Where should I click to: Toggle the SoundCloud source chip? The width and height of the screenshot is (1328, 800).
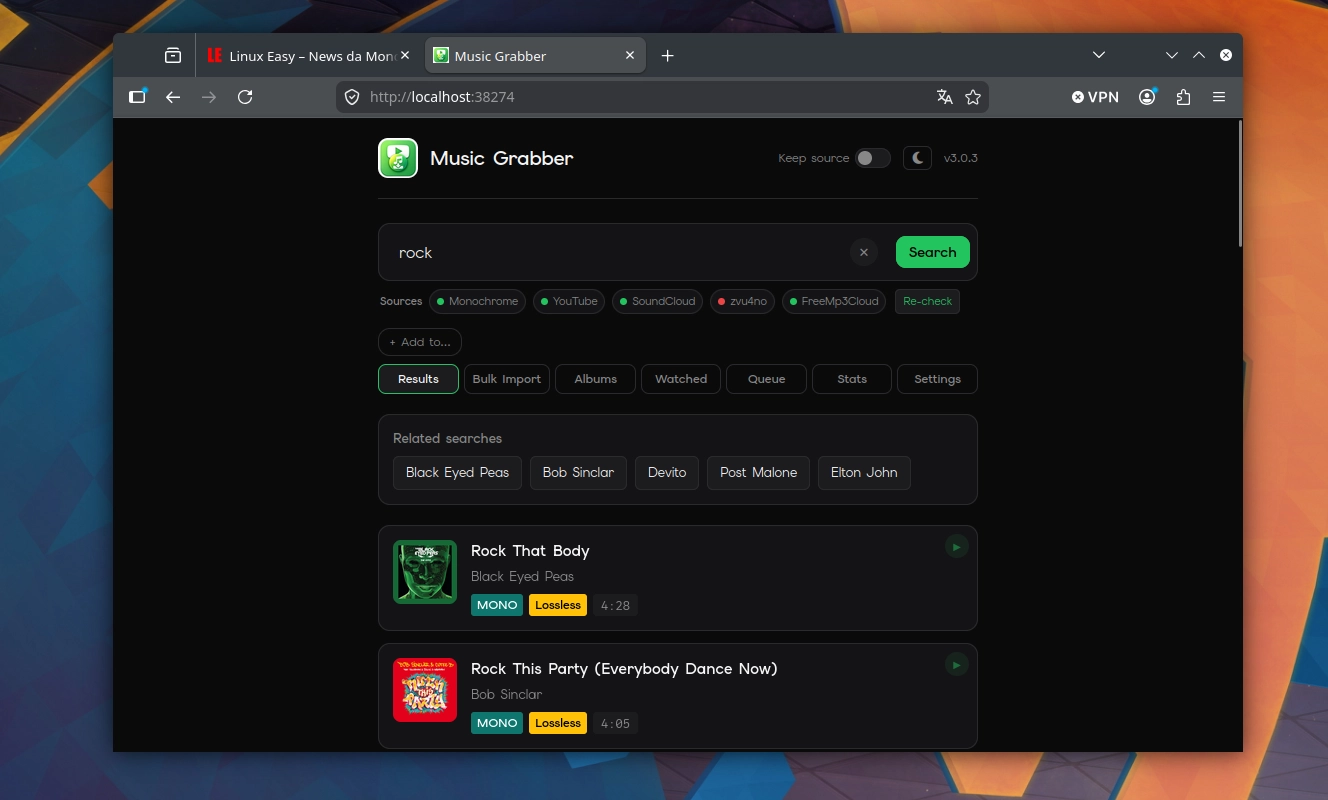coord(657,301)
